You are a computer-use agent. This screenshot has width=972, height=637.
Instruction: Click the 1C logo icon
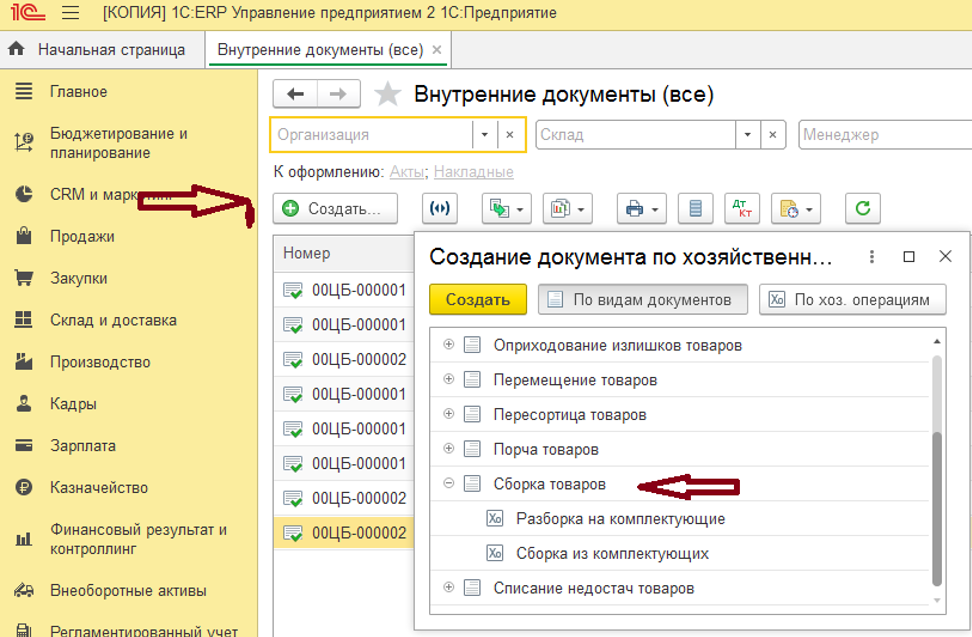pos(26,12)
